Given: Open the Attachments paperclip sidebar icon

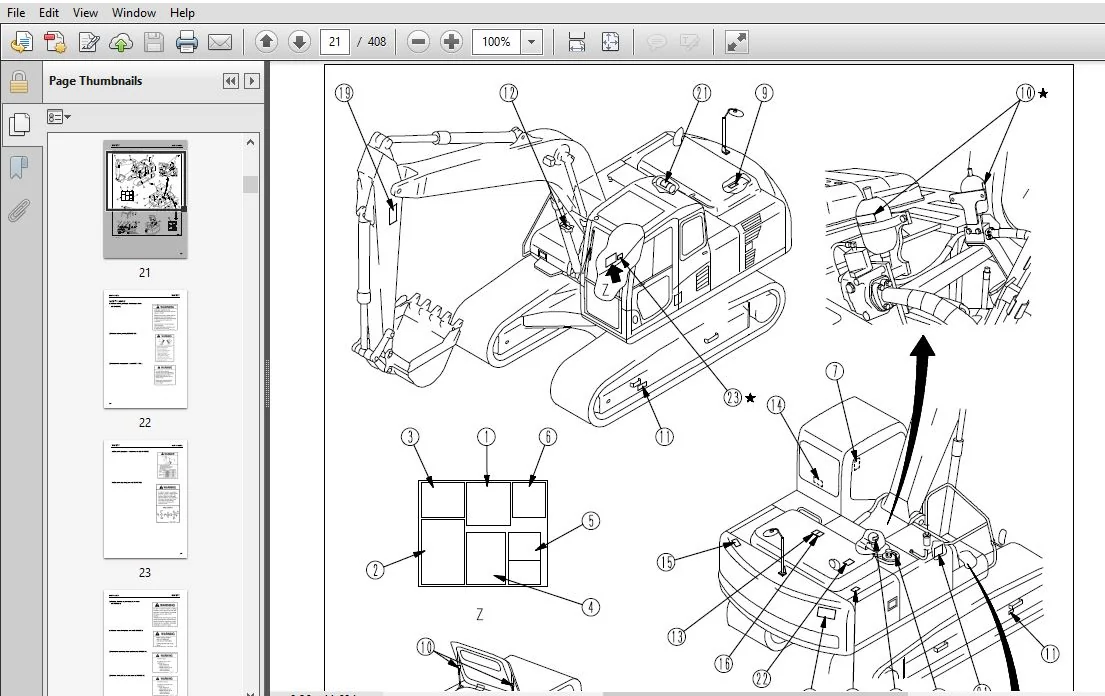Looking at the screenshot, I should click(19, 210).
